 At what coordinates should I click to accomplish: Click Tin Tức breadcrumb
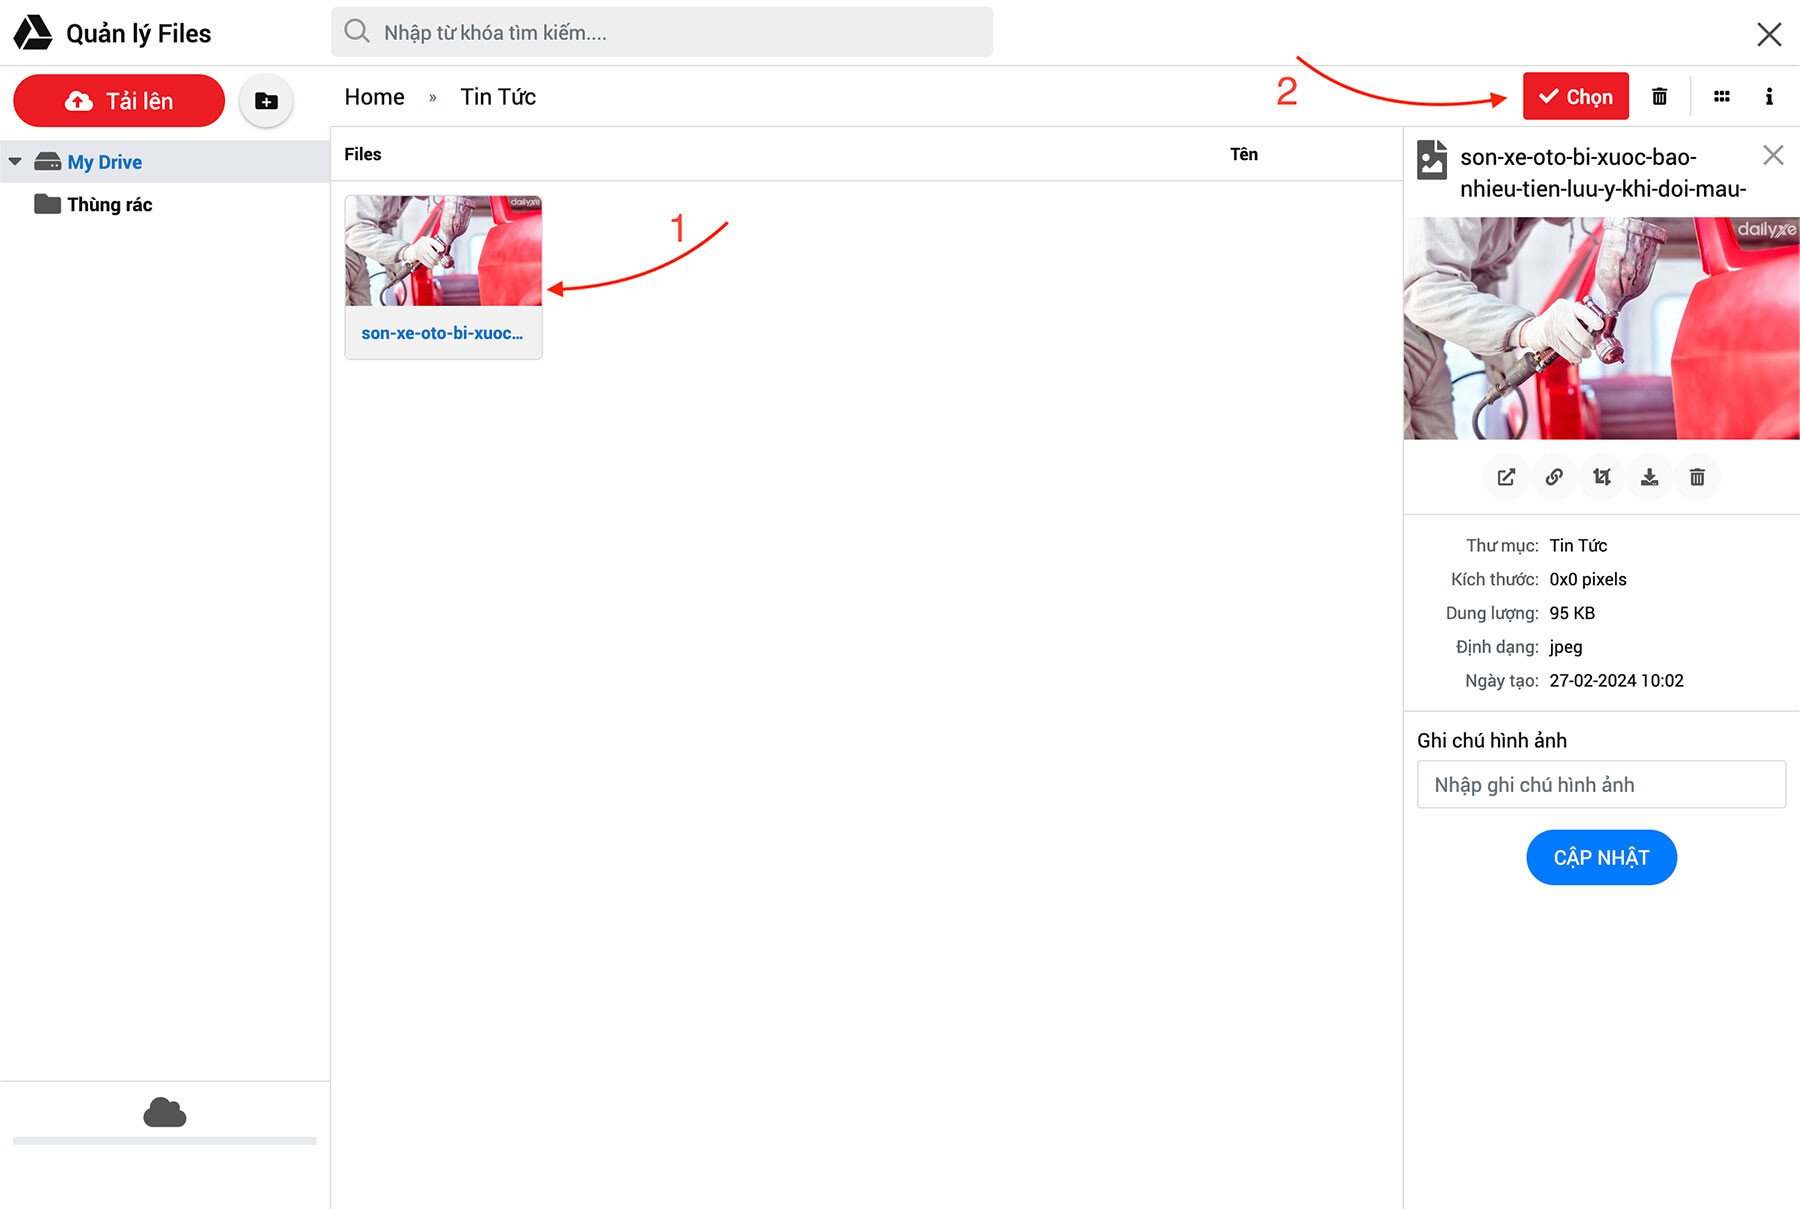[x=498, y=97]
